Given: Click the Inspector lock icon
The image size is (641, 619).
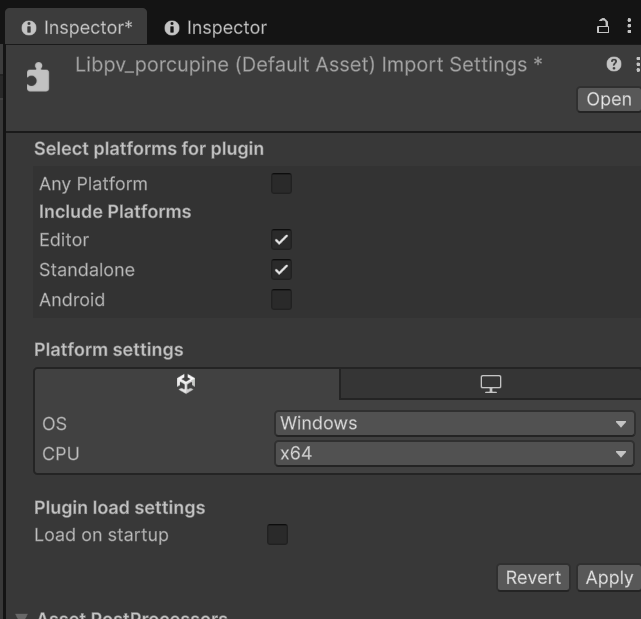Looking at the screenshot, I should pyautogui.click(x=603, y=27).
